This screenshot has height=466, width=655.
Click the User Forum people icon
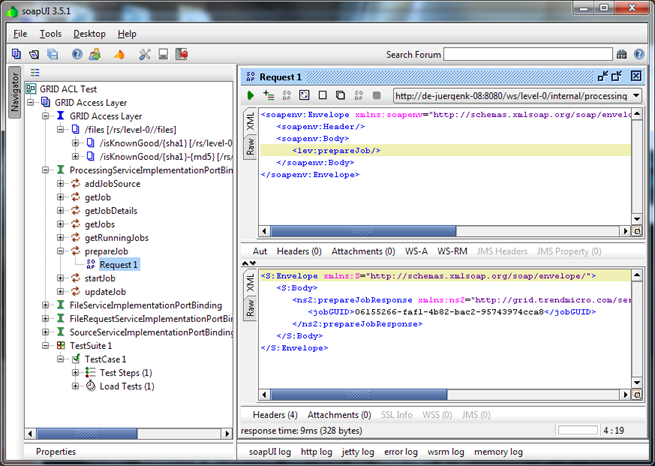(96, 54)
